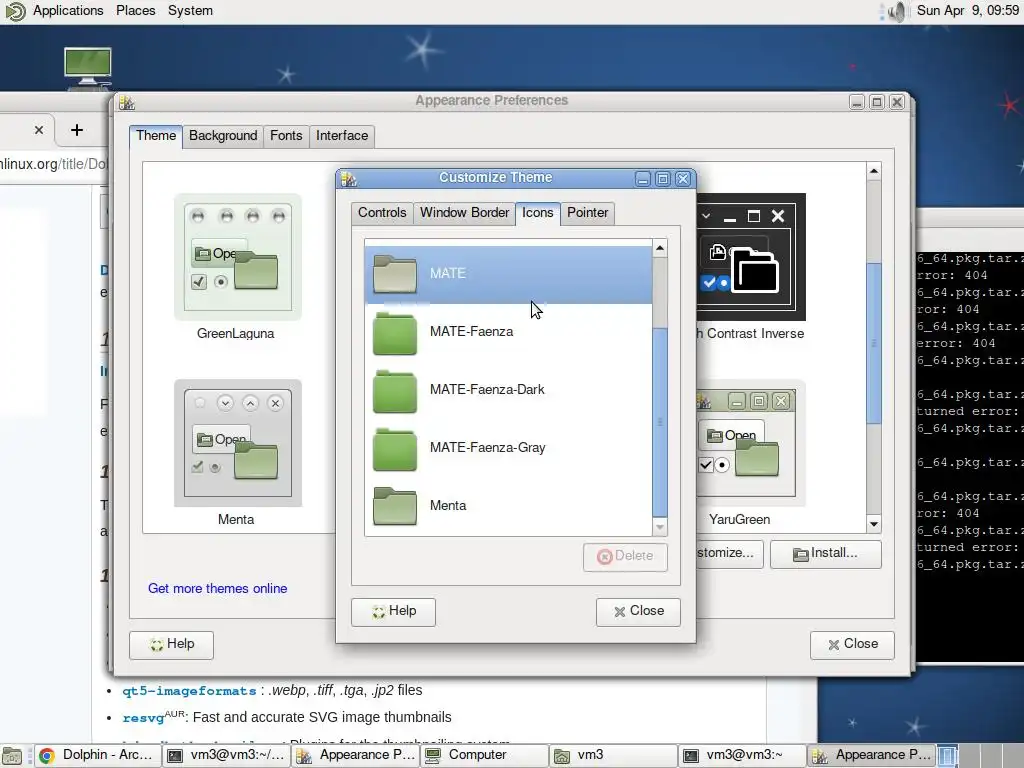Open the Get more themes online link

click(217, 588)
